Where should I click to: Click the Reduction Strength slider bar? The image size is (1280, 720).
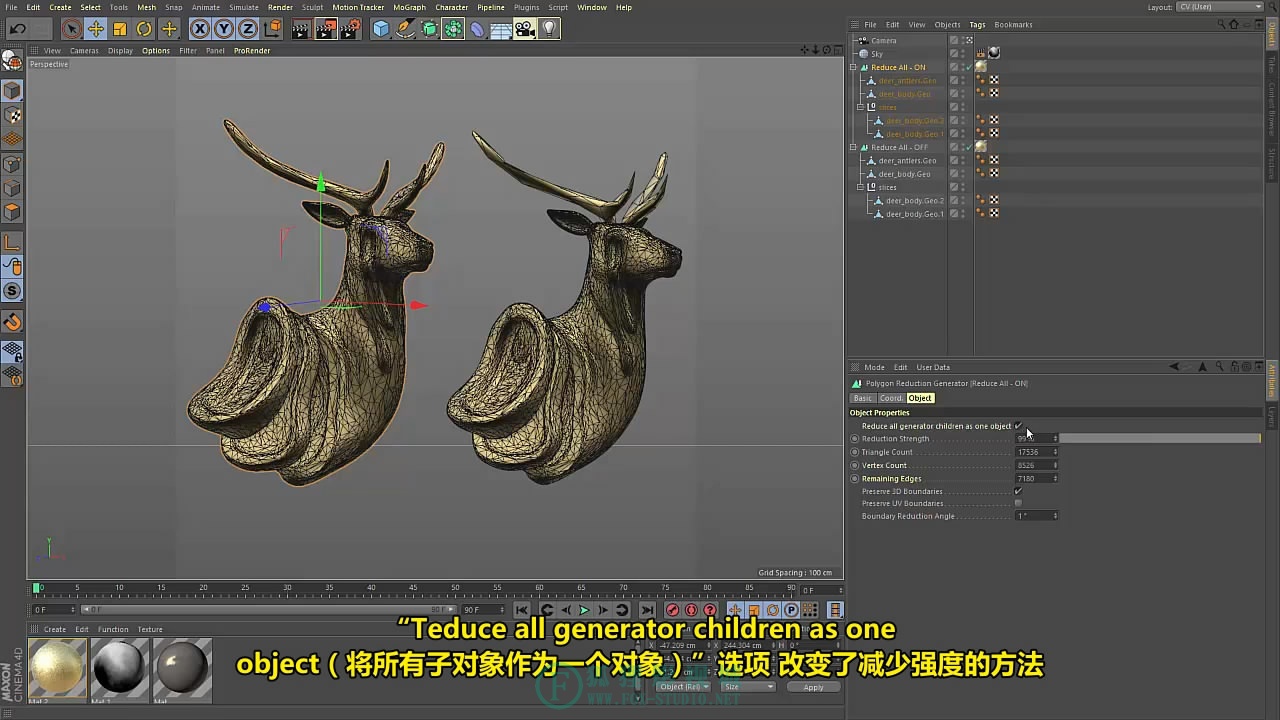(x=1160, y=438)
